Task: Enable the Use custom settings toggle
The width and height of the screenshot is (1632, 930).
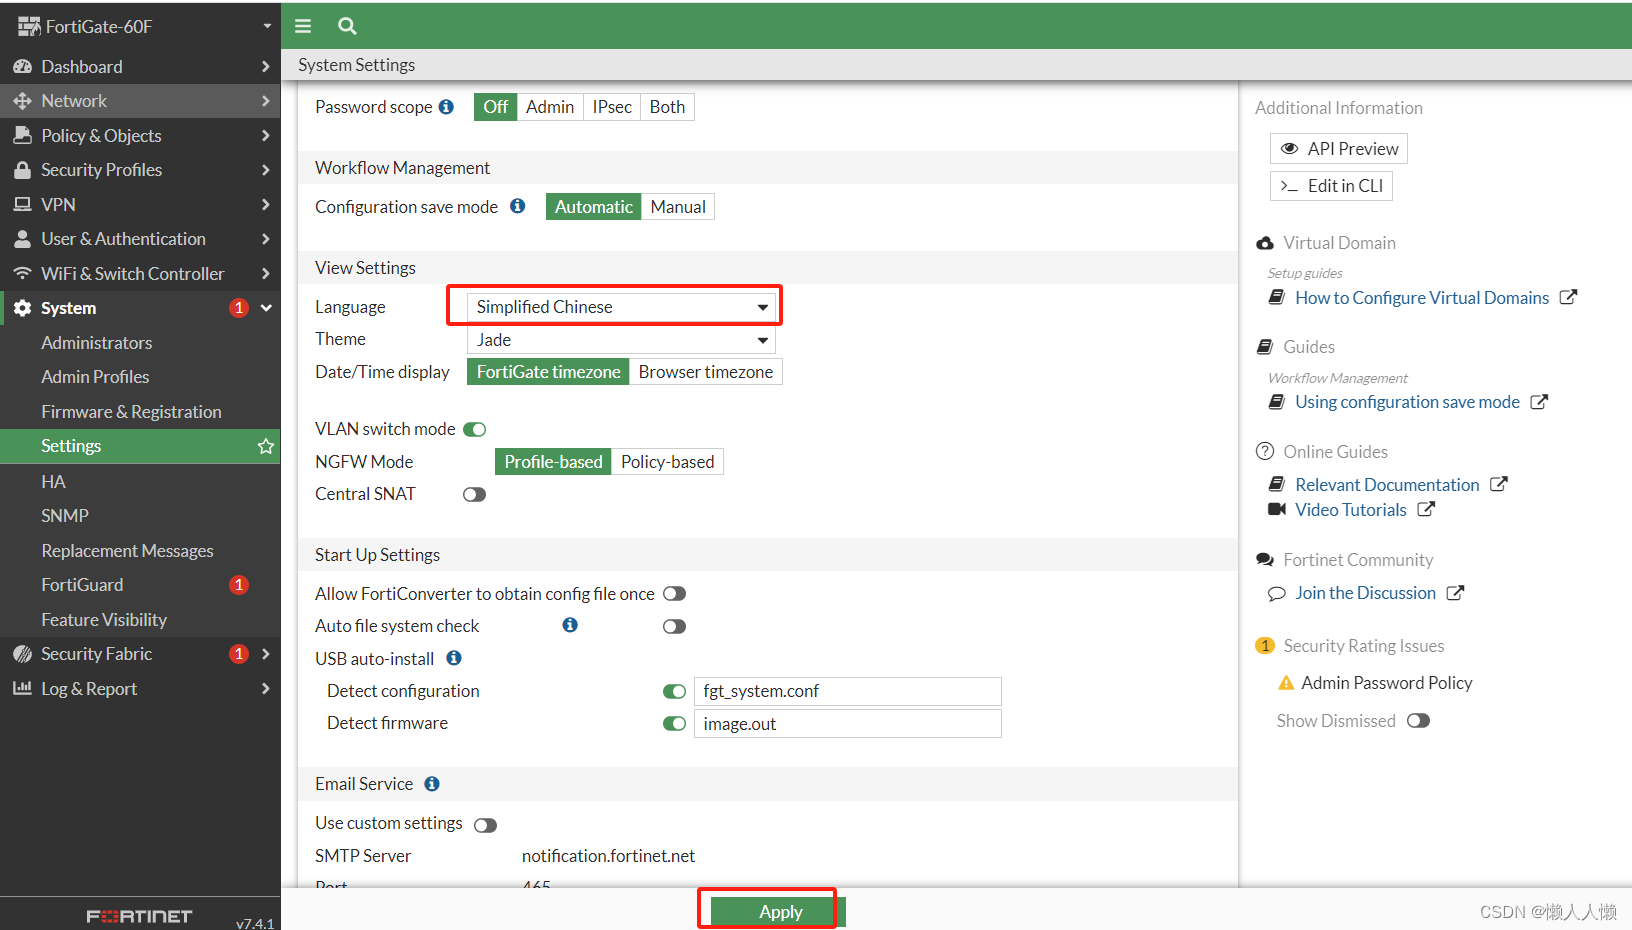Action: [486, 825]
